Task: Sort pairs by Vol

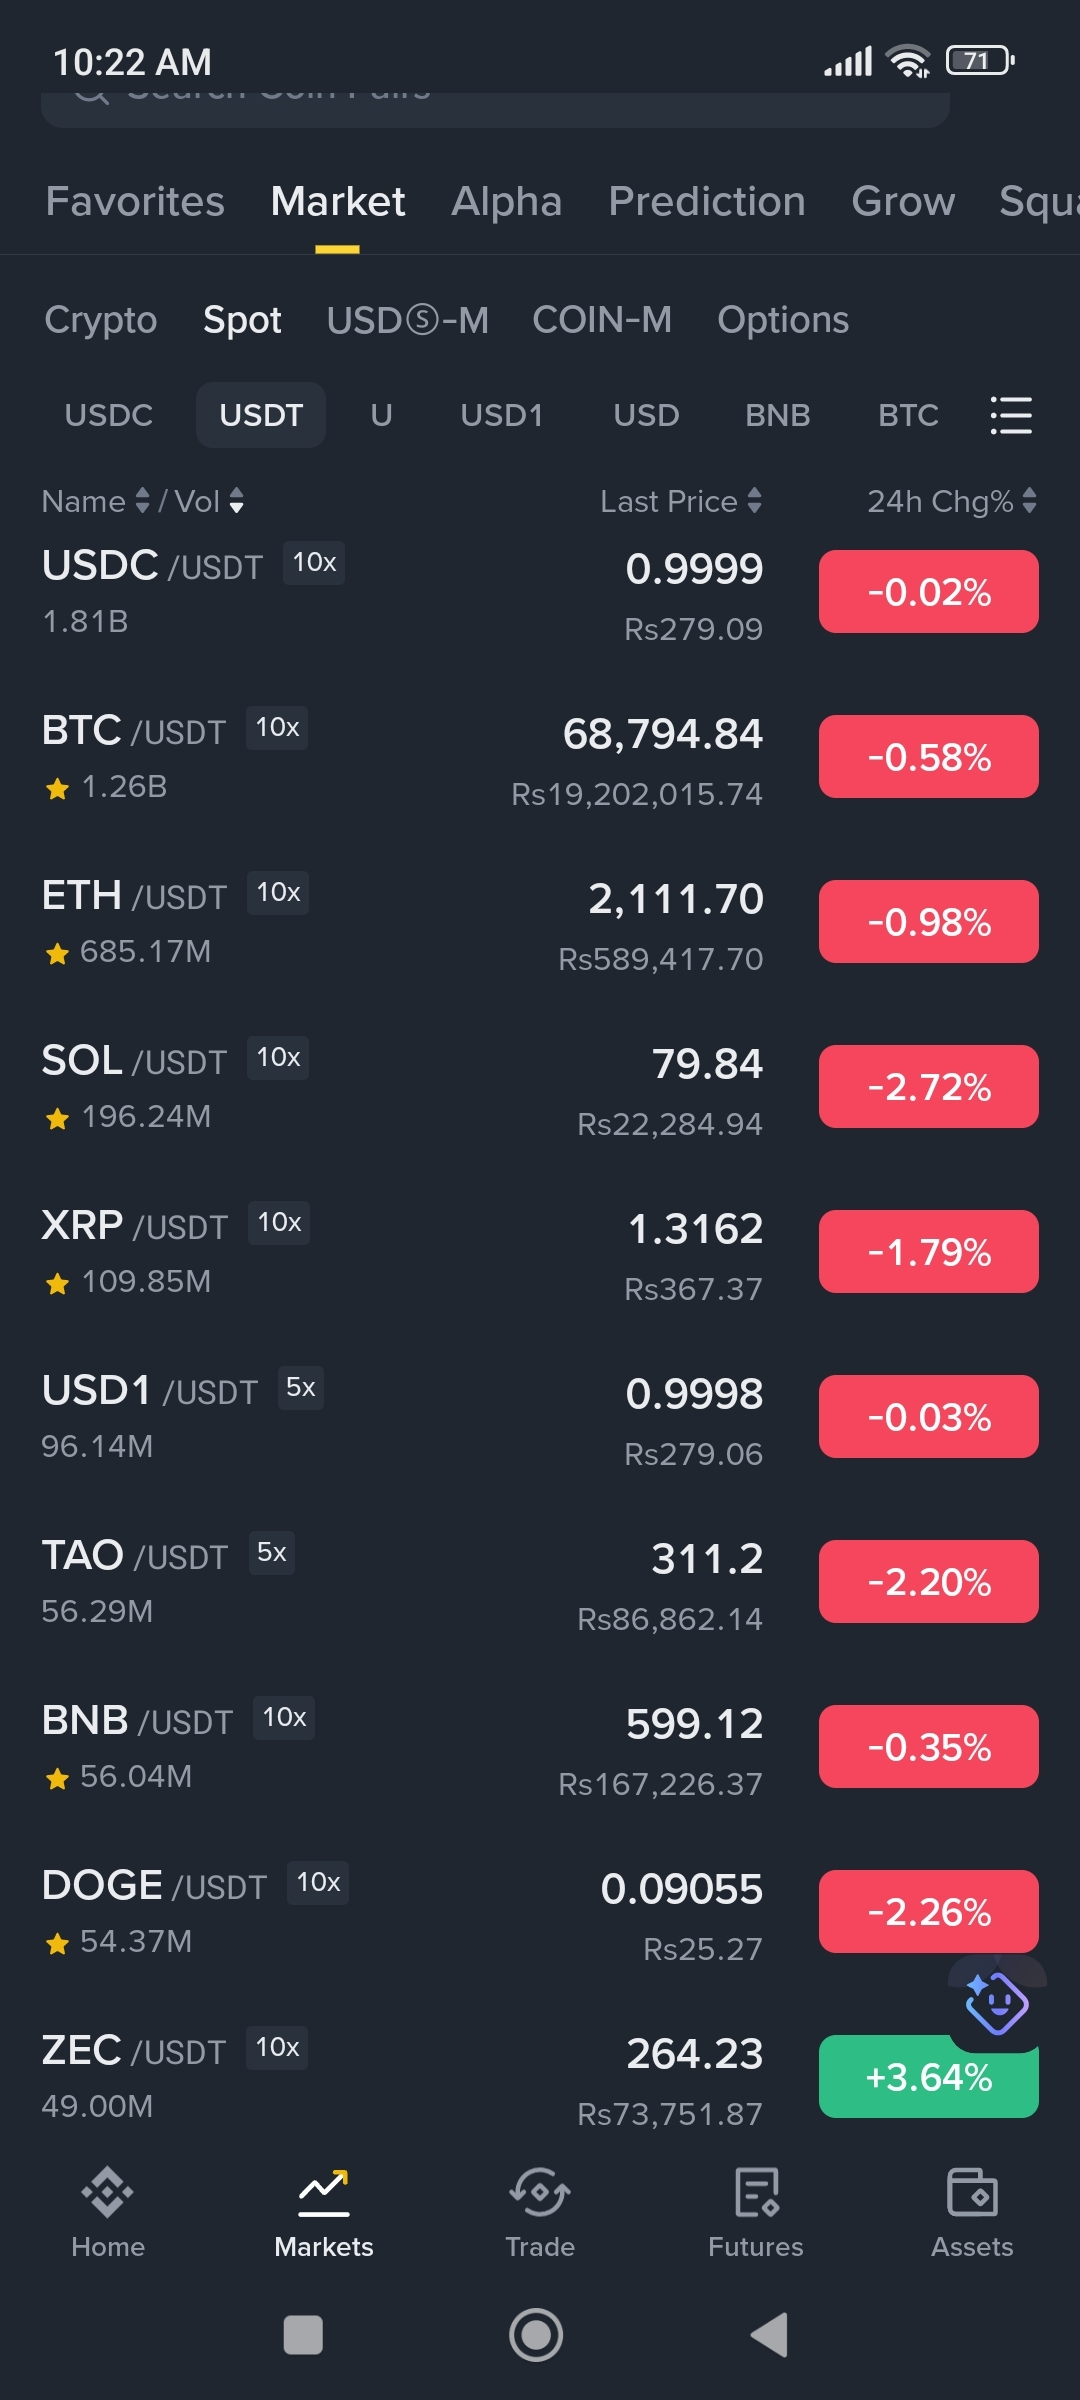Action: (x=209, y=501)
